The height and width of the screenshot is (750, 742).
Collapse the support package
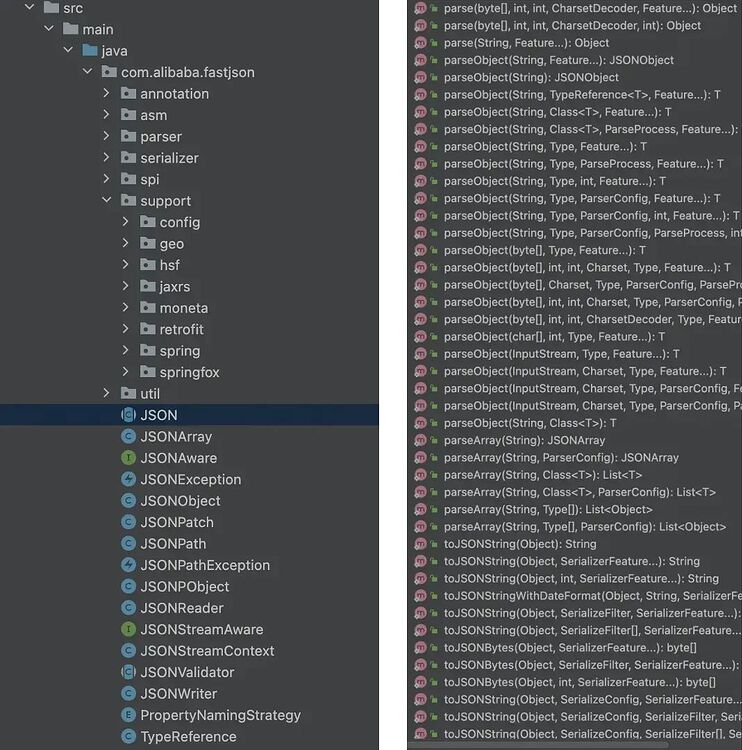[x=107, y=200]
